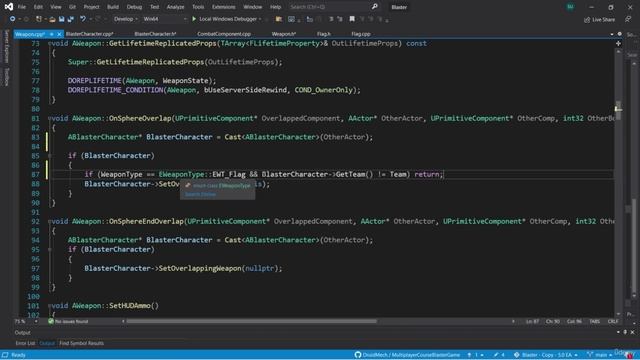This screenshot has width=640, height=360.
Task: Open the File menu
Action: click(22, 7)
